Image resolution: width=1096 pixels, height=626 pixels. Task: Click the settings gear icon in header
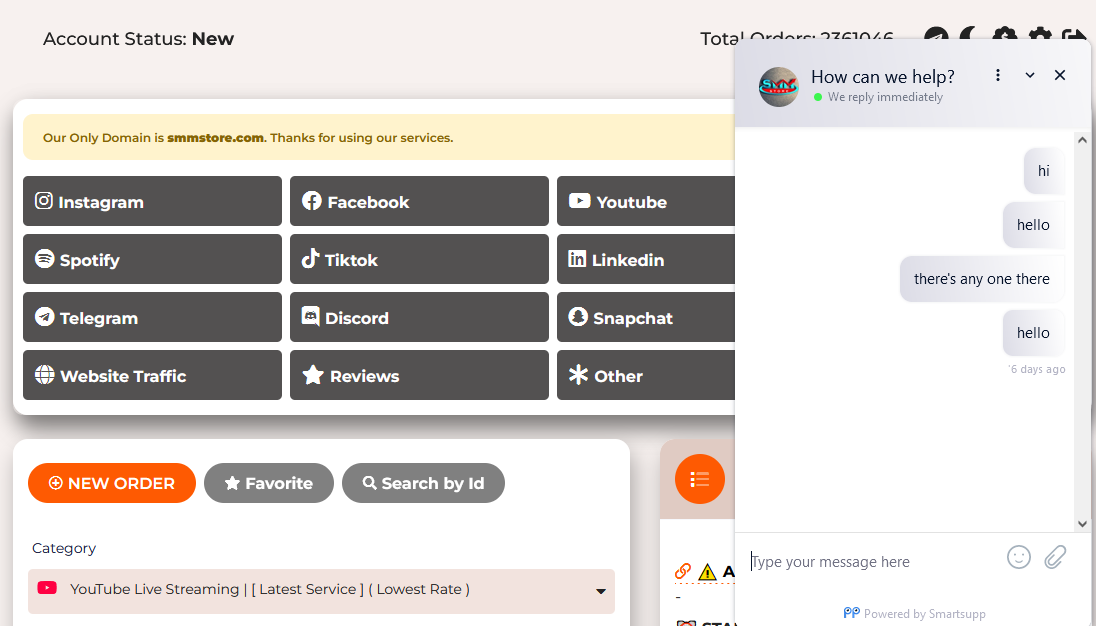pos(1040,34)
